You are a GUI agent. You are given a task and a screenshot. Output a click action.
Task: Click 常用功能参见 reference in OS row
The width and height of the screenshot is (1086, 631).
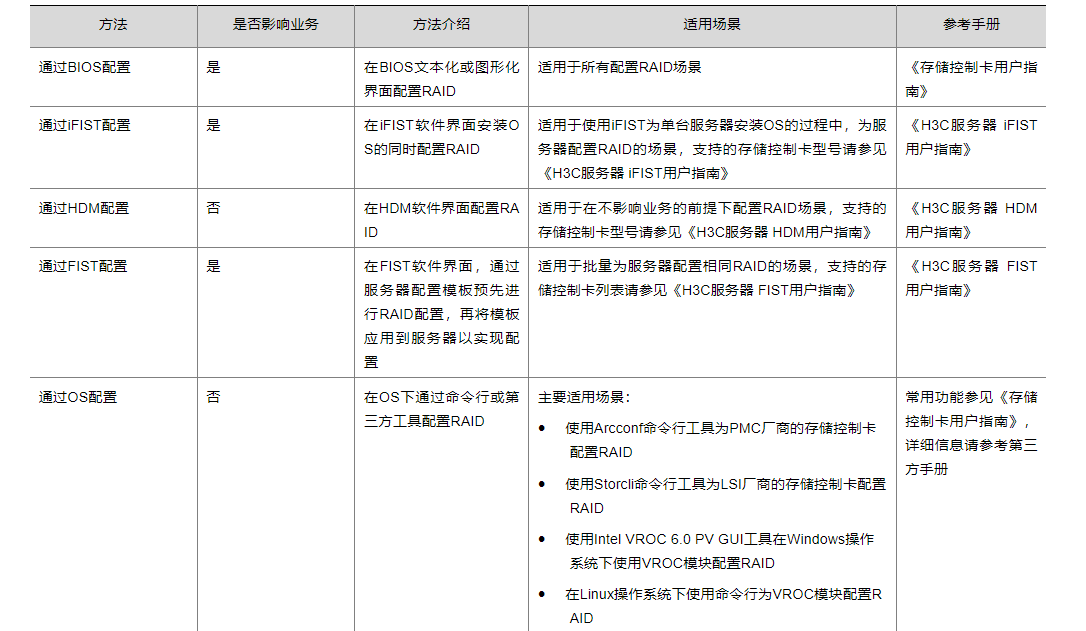click(x=971, y=434)
